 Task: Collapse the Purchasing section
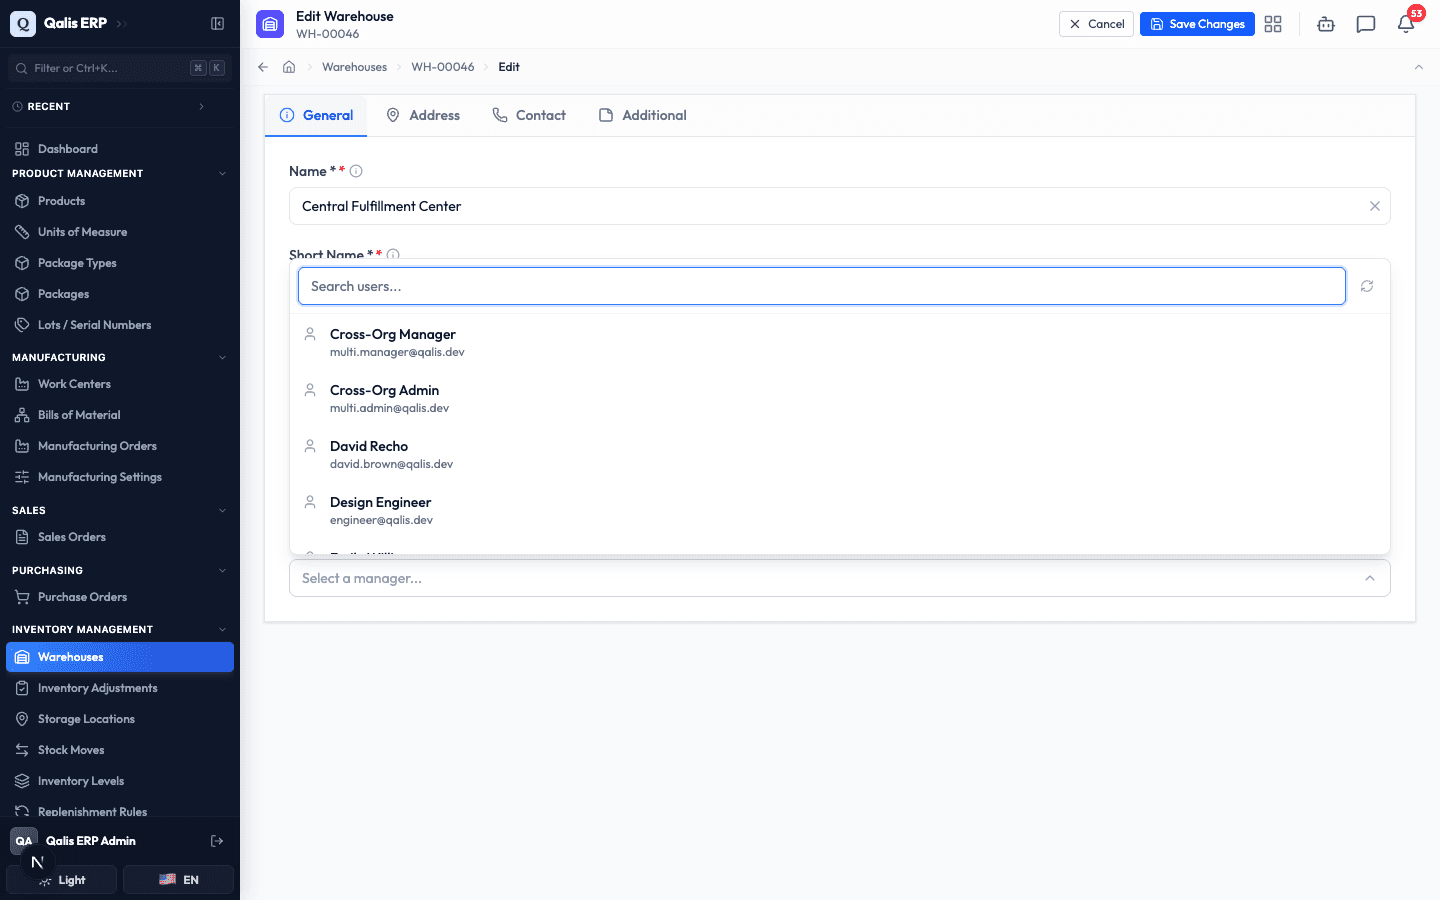[x=222, y=570]
